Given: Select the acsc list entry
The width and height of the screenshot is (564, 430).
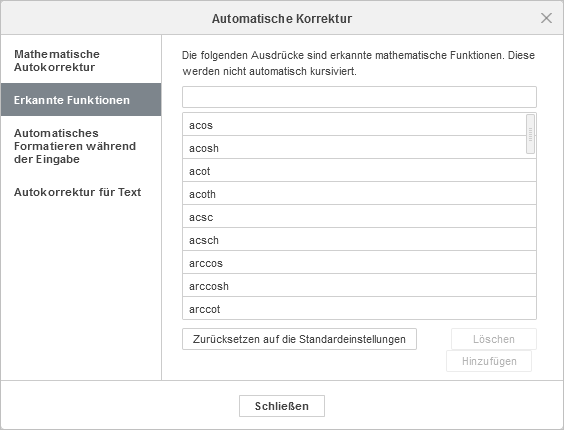Looking at the screenshot, I should pyautogui.click(x=359, y=217).
